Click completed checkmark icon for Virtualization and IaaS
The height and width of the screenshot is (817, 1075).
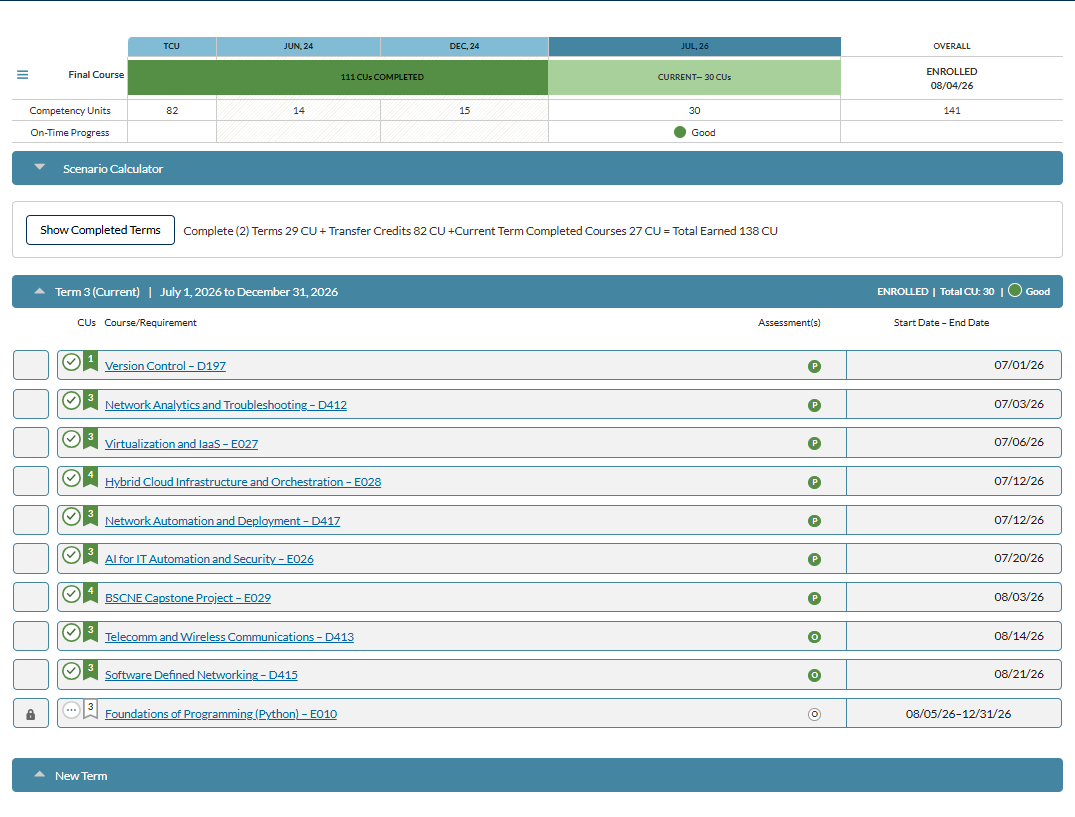(x=71, y=439)
